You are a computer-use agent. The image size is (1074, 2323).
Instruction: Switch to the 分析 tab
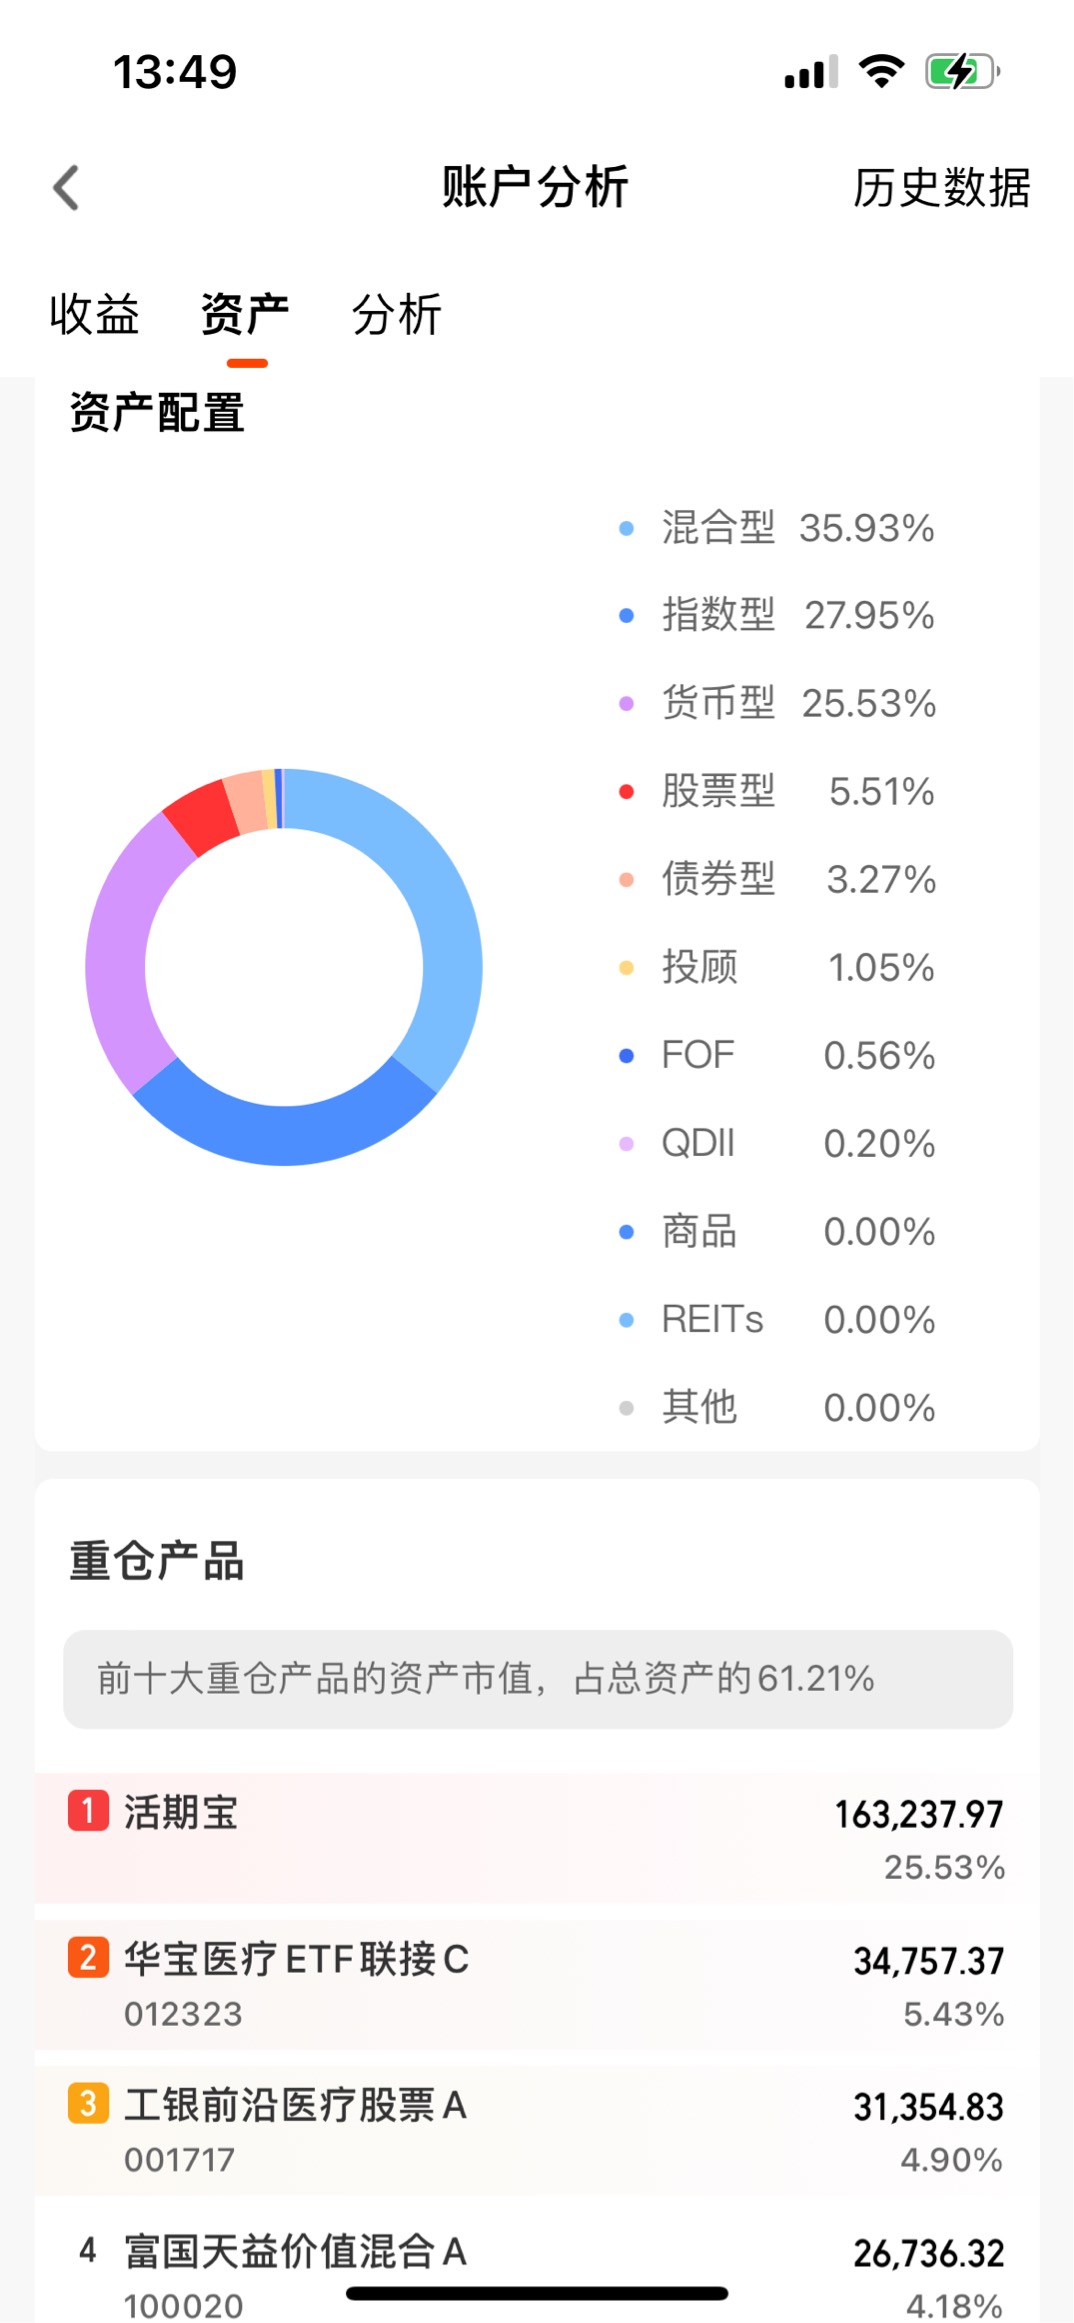tap(397, 315)
